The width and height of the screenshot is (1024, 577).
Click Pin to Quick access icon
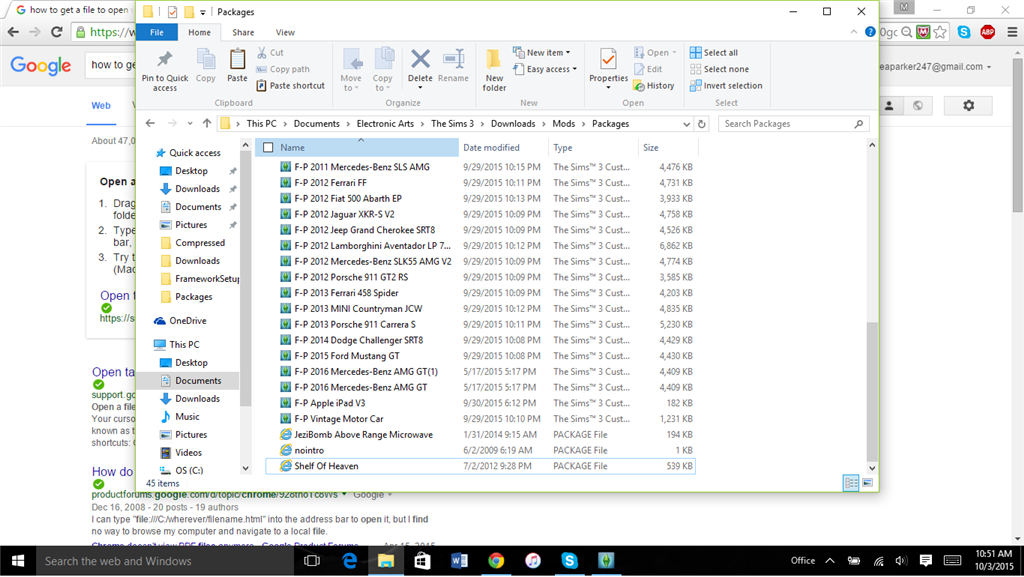pos(165,59)
